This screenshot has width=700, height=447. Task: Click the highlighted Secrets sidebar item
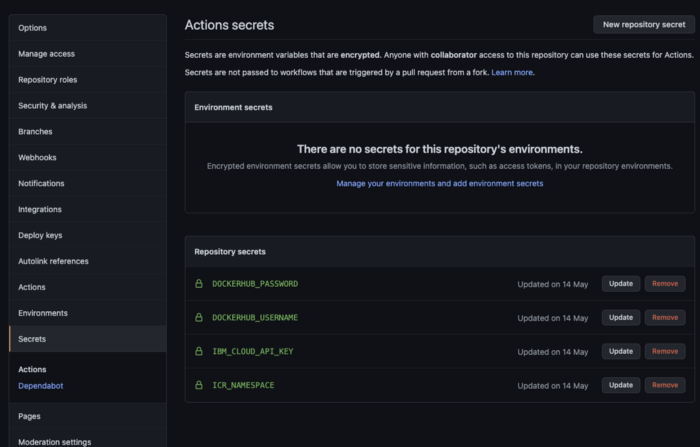(88, 338)
